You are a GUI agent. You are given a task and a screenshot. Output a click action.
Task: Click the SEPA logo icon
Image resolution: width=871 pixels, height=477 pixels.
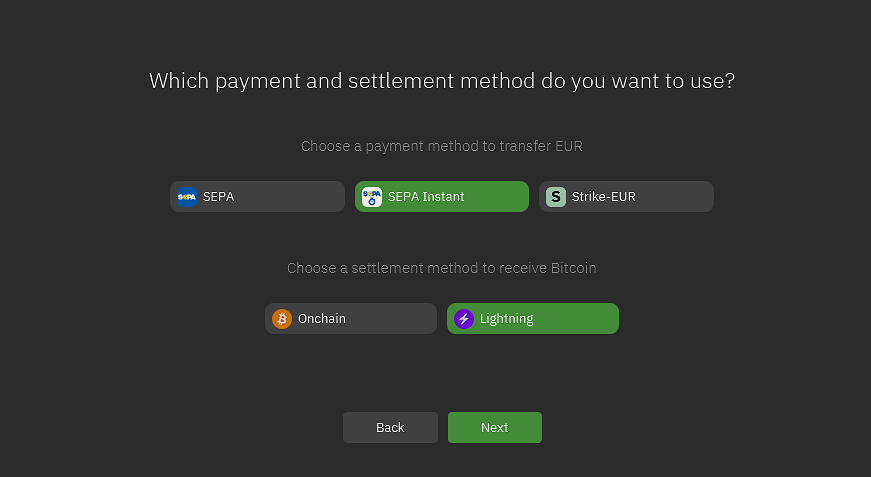click(187, 197)
